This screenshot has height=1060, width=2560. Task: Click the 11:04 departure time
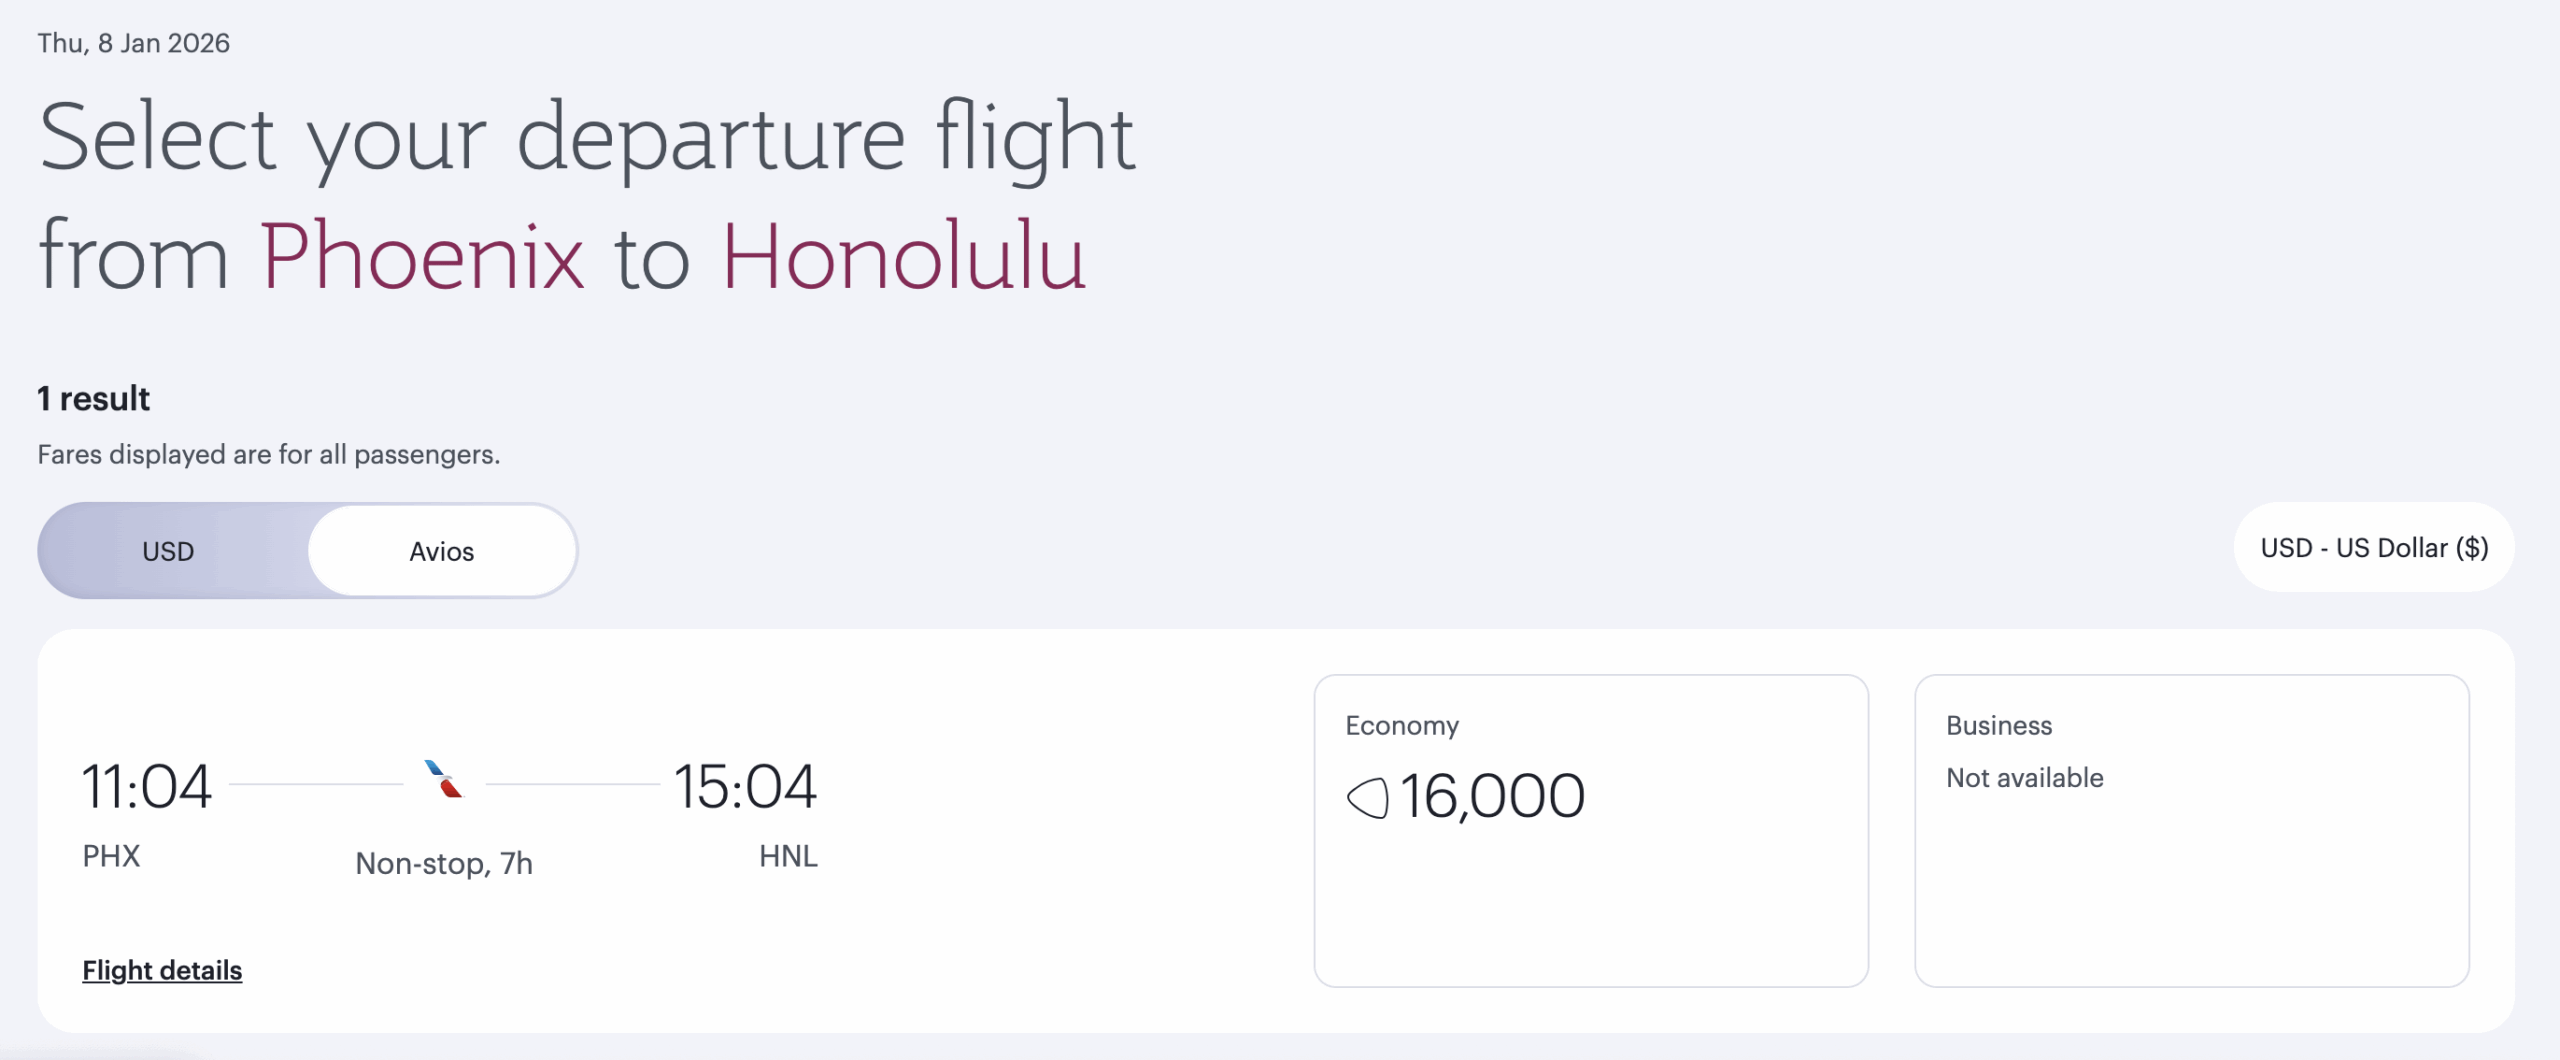click(146, 786)
